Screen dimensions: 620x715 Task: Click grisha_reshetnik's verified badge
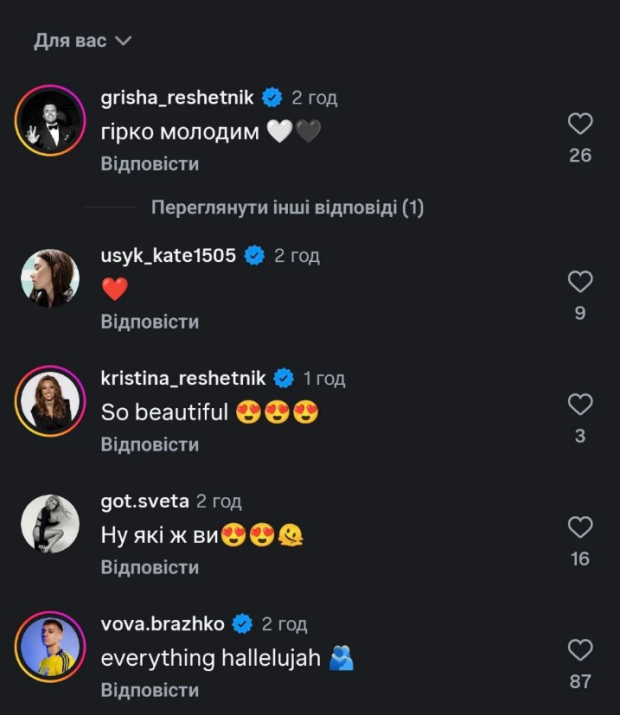(x=272, y=98)
